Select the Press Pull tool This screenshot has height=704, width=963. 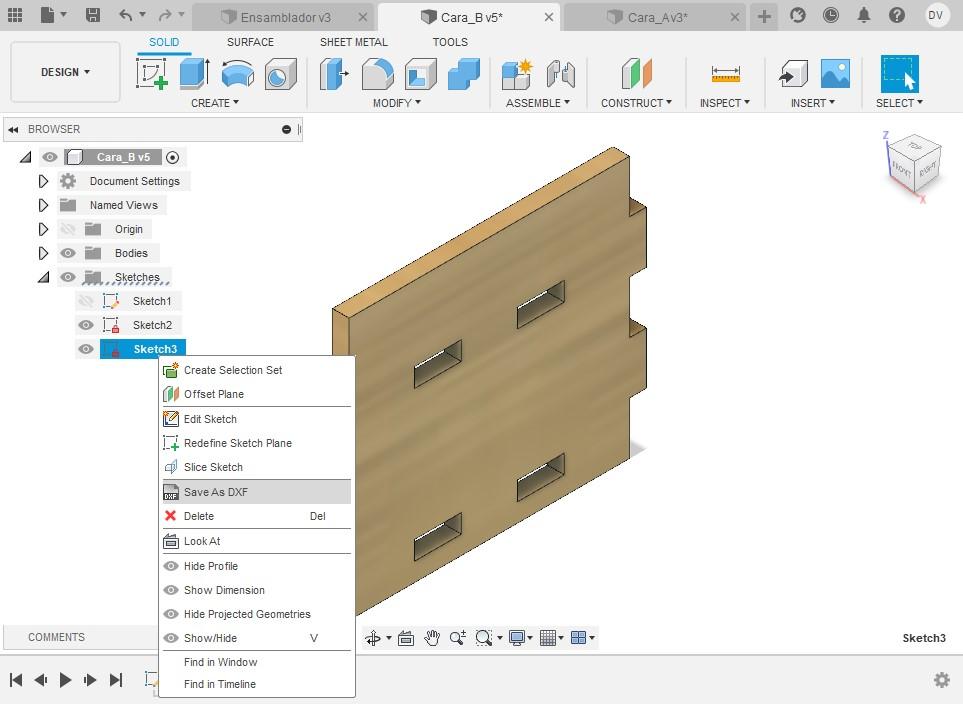(x=335, y=74)
